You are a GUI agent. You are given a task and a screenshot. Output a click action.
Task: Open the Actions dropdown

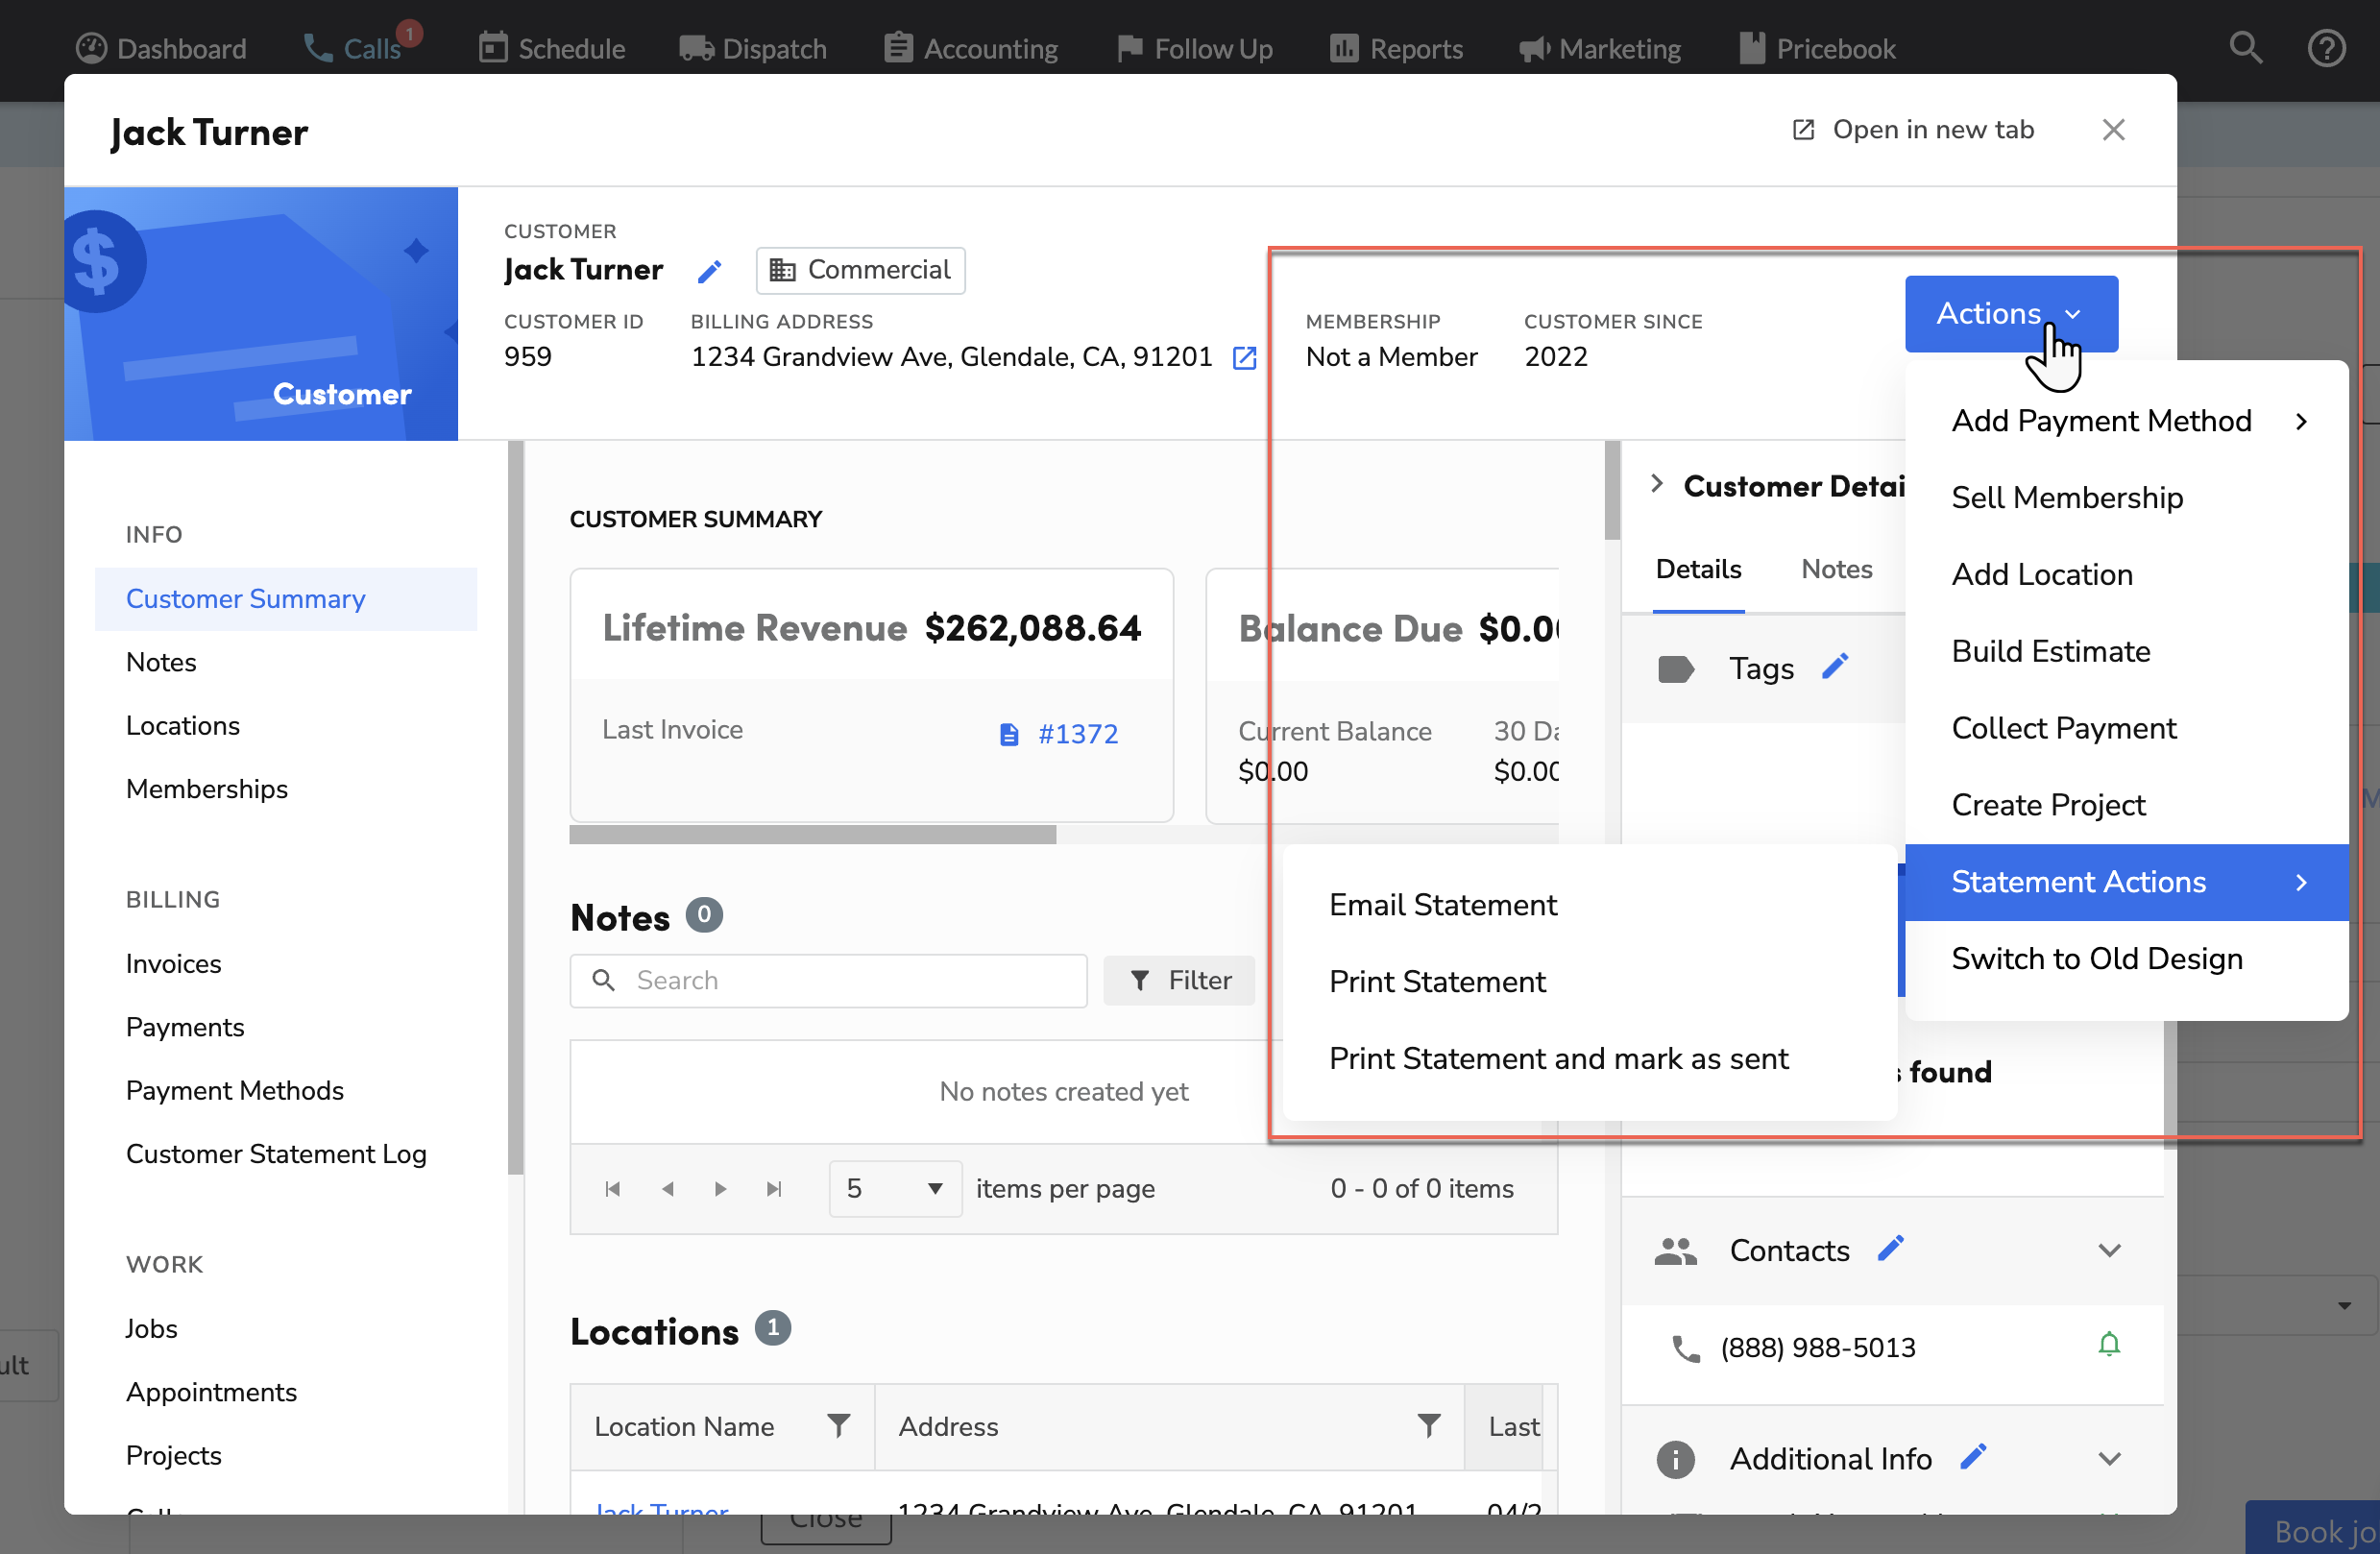[2011, 313]
